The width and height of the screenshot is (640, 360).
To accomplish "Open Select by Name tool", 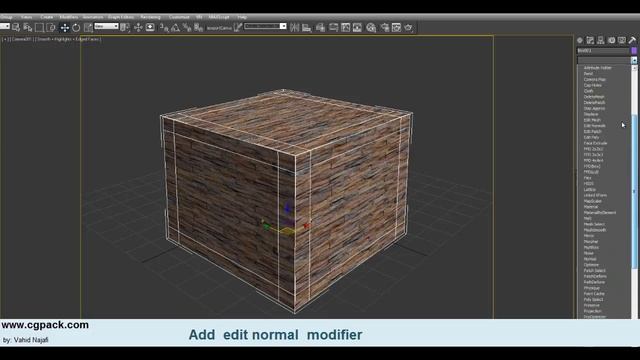I will (28, 27).
